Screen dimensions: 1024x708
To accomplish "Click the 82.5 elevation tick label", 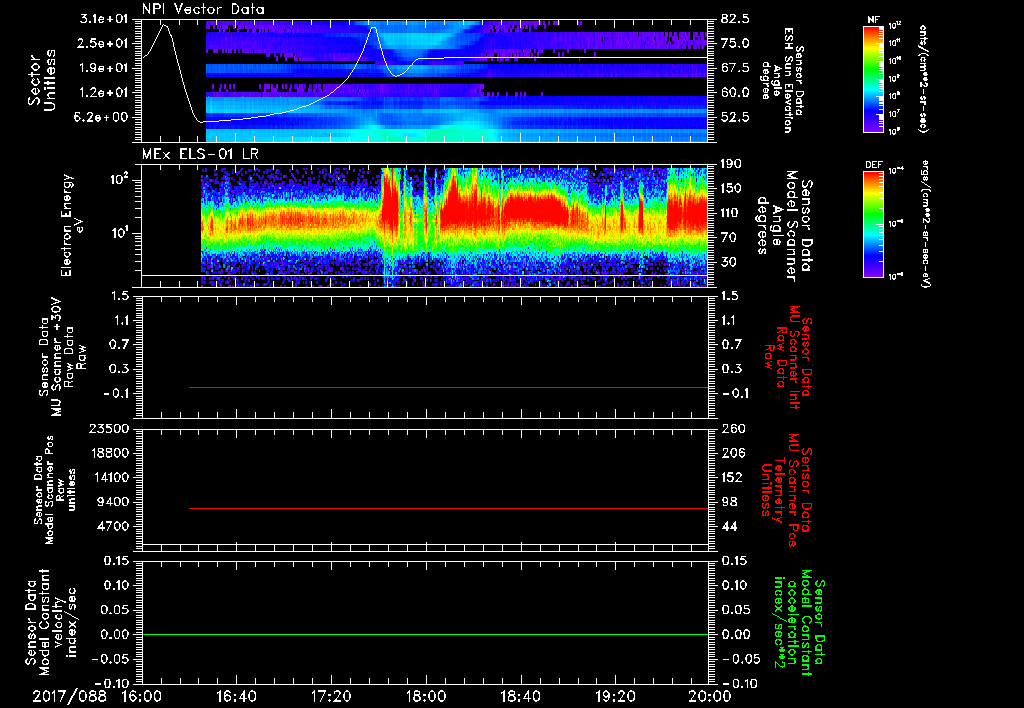I will [735, 19].
